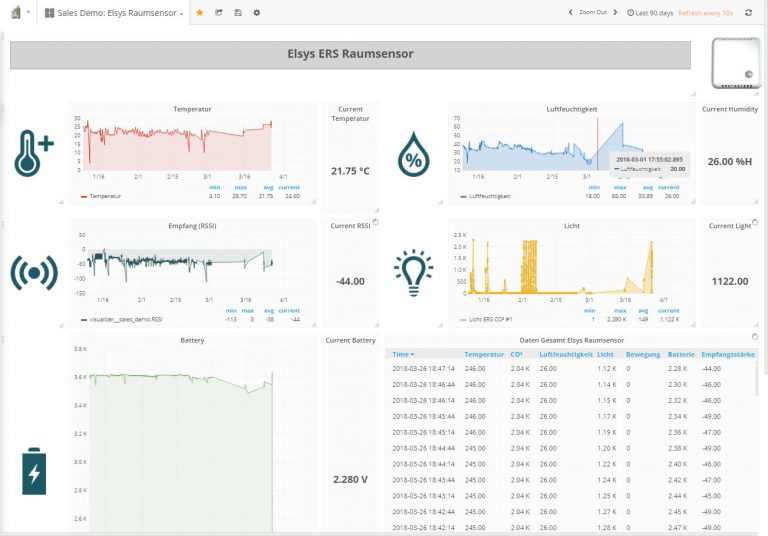The width and height of the screenshot is (768, 536).
Task: Click the Elsys ERS Raumsensor title panel
Action: pos(350,54)
